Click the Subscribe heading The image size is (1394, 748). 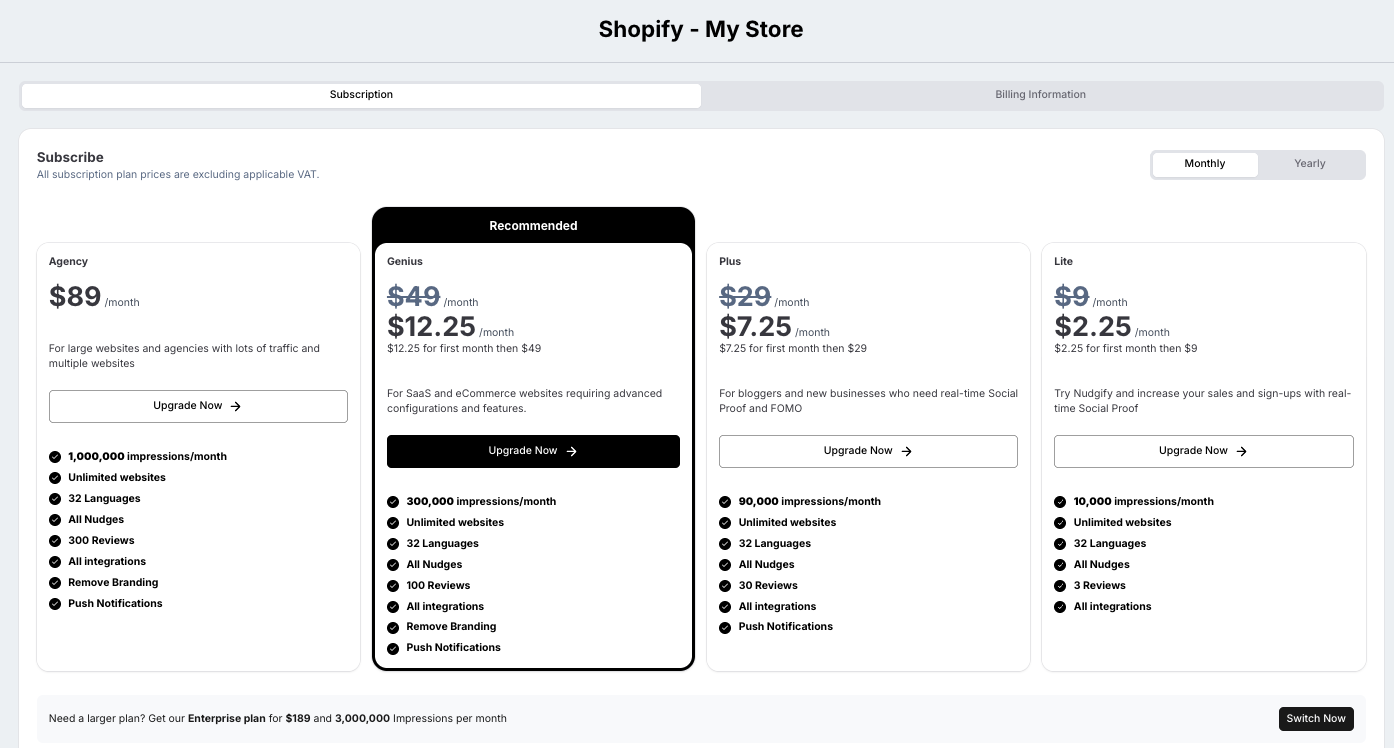70,157
